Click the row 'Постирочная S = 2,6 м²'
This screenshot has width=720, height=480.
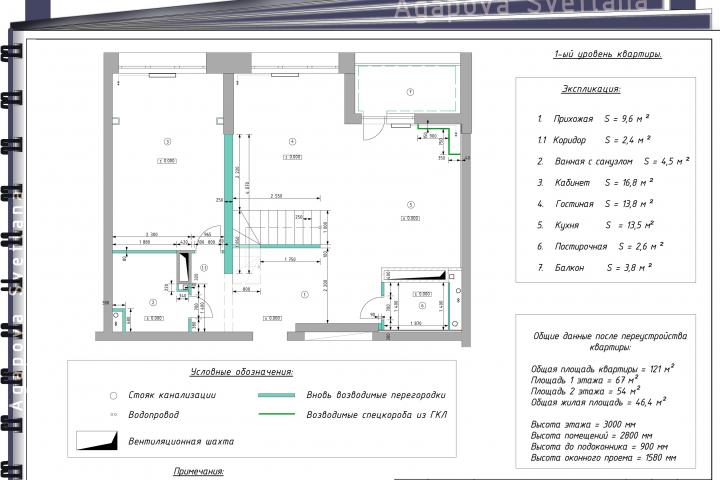pos(601,246)
